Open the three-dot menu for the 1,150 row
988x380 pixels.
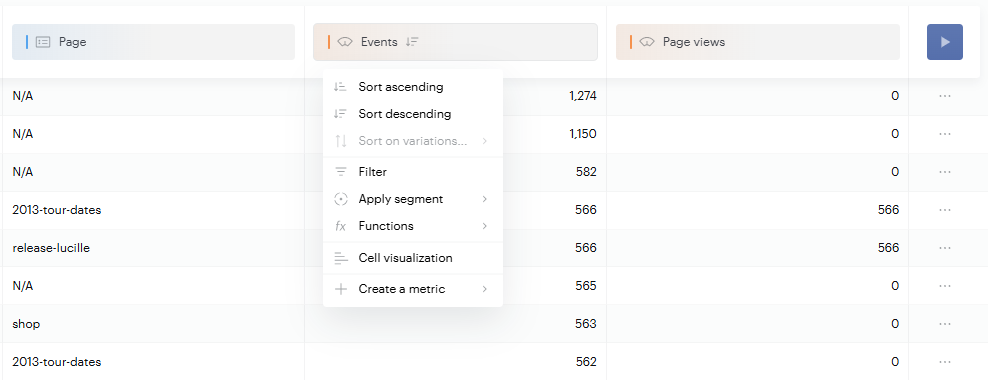point(945,134)
